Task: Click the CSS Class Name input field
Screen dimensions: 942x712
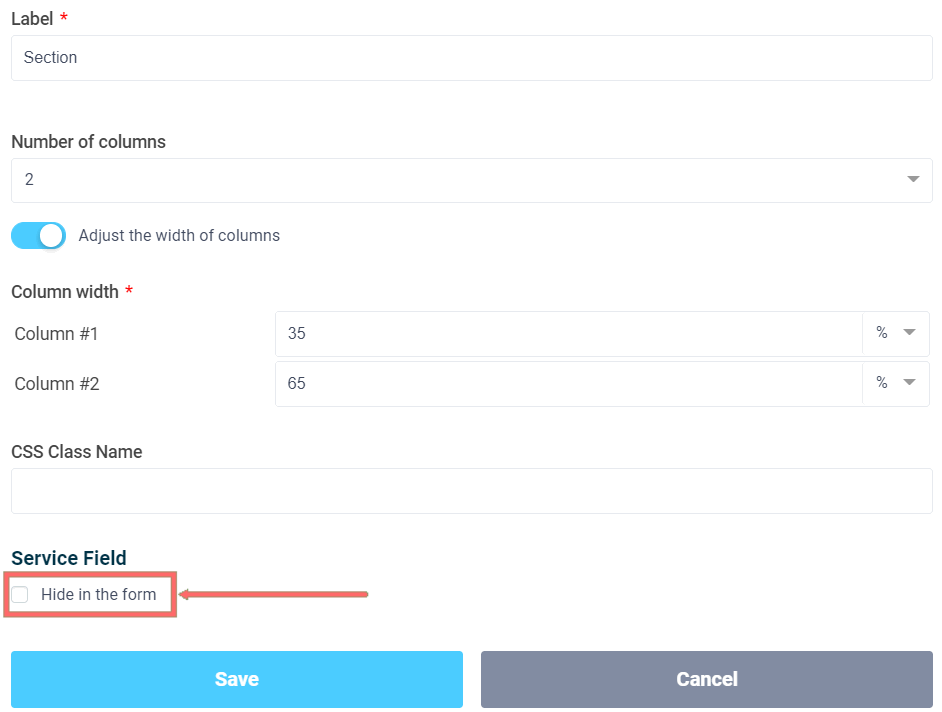Action: [471, 491]
